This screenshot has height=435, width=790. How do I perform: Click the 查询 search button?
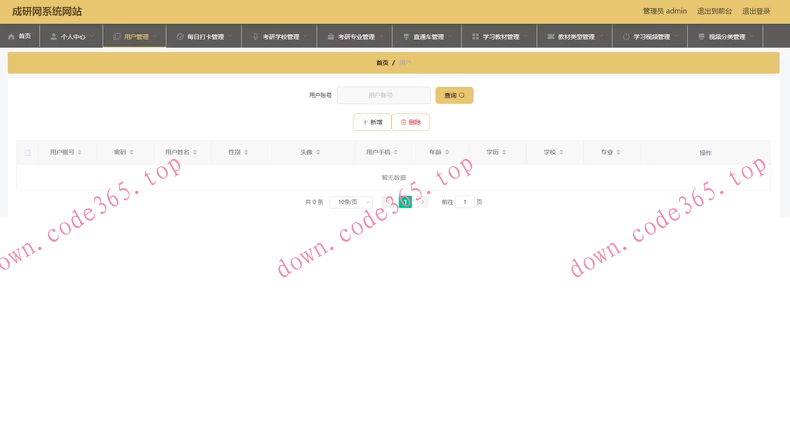coord(454,95)
